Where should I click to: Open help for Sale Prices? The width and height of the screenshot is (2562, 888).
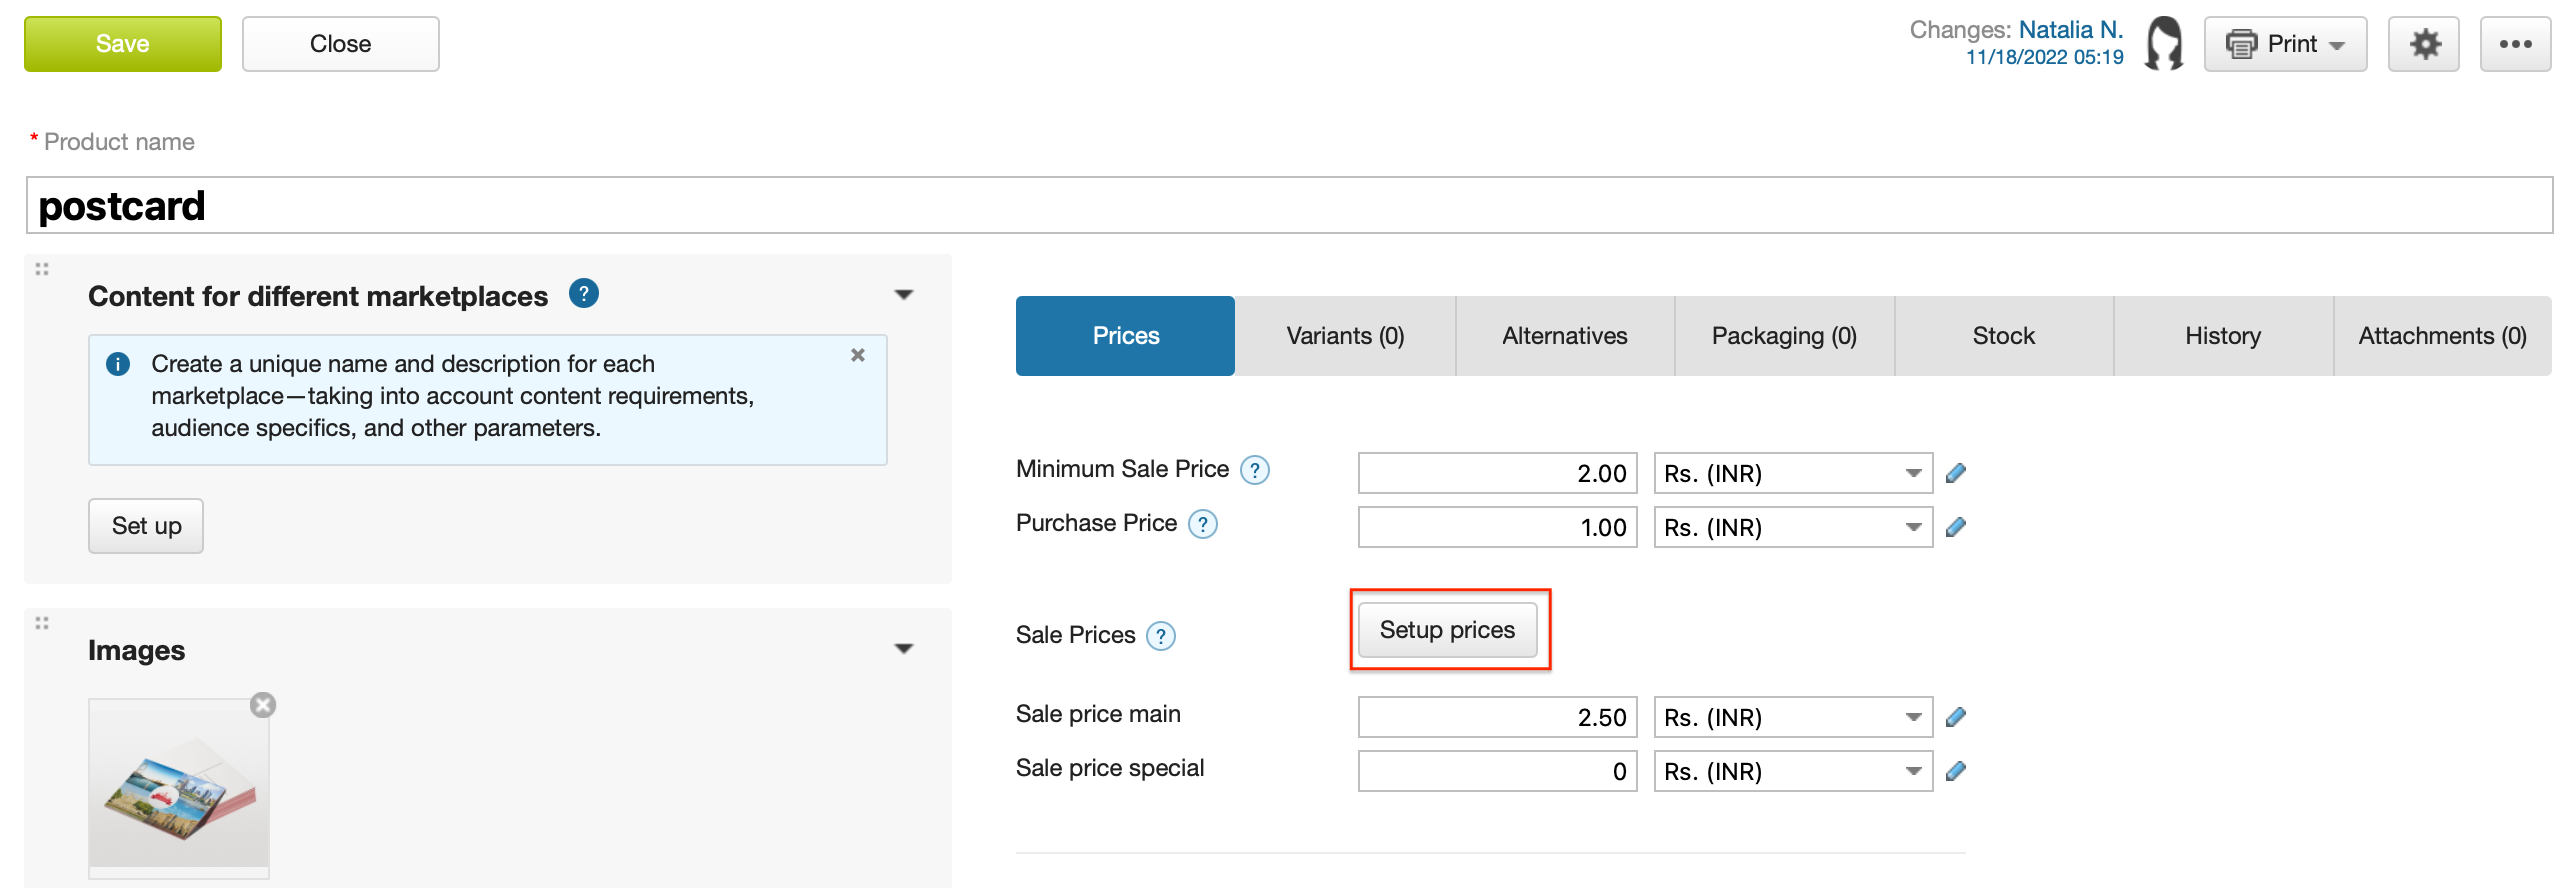[1161, 636]
